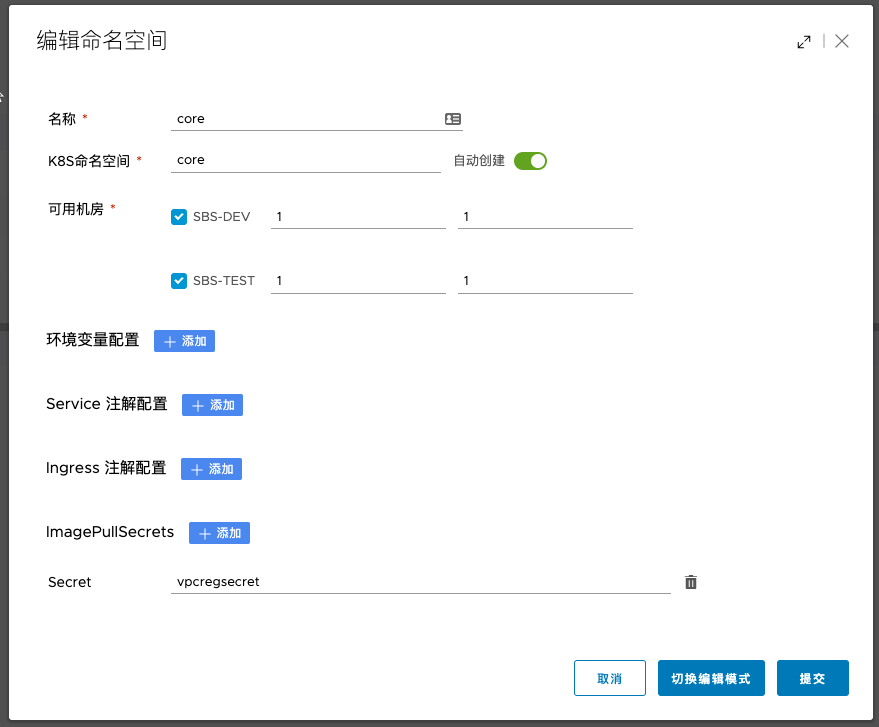This screenshot has height=727, width=879.
Task: Add an Ingress annotation config
Action: (211, 469)
